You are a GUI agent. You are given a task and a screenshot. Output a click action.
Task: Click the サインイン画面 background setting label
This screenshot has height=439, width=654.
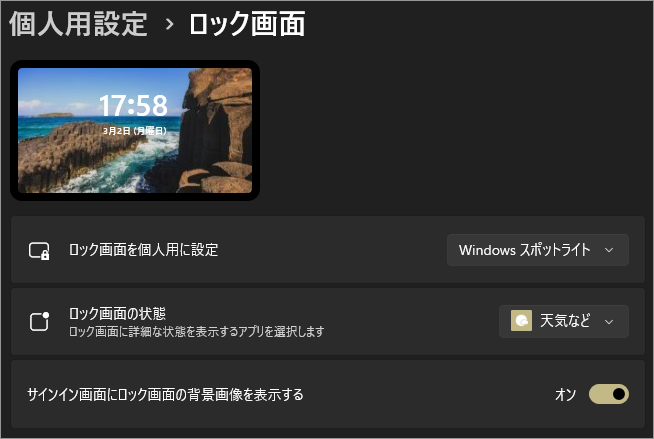tap(166, 394)
